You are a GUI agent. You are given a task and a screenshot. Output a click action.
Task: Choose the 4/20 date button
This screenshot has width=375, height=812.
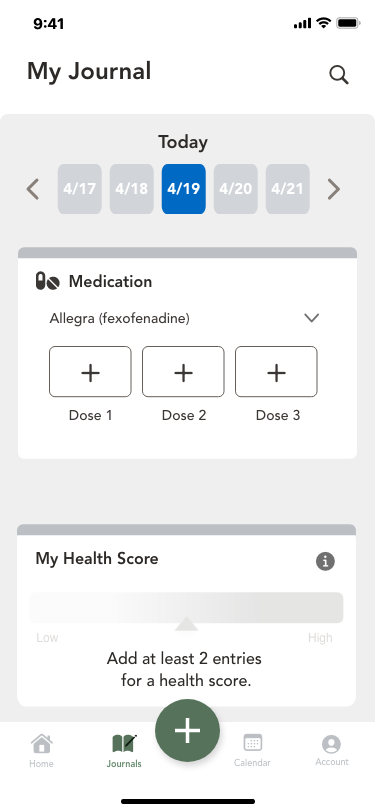tap(236, 189)
